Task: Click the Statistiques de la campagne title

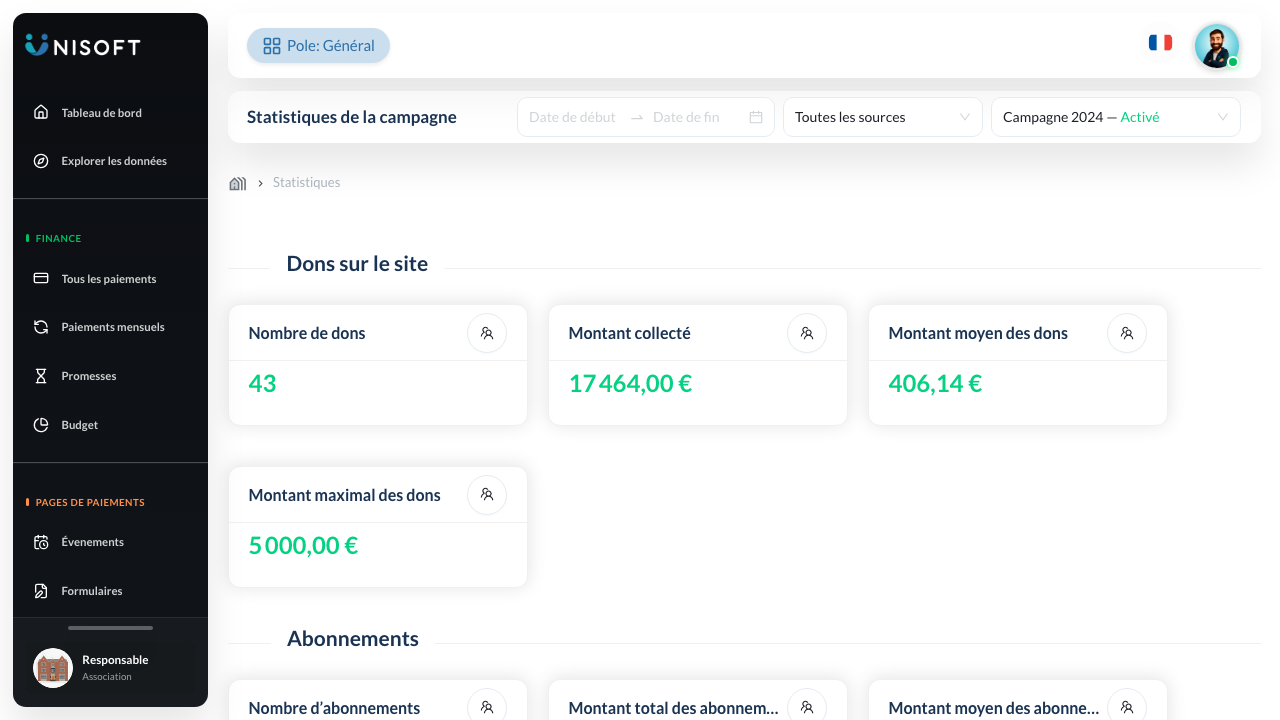Action: [x=352, y=117]
